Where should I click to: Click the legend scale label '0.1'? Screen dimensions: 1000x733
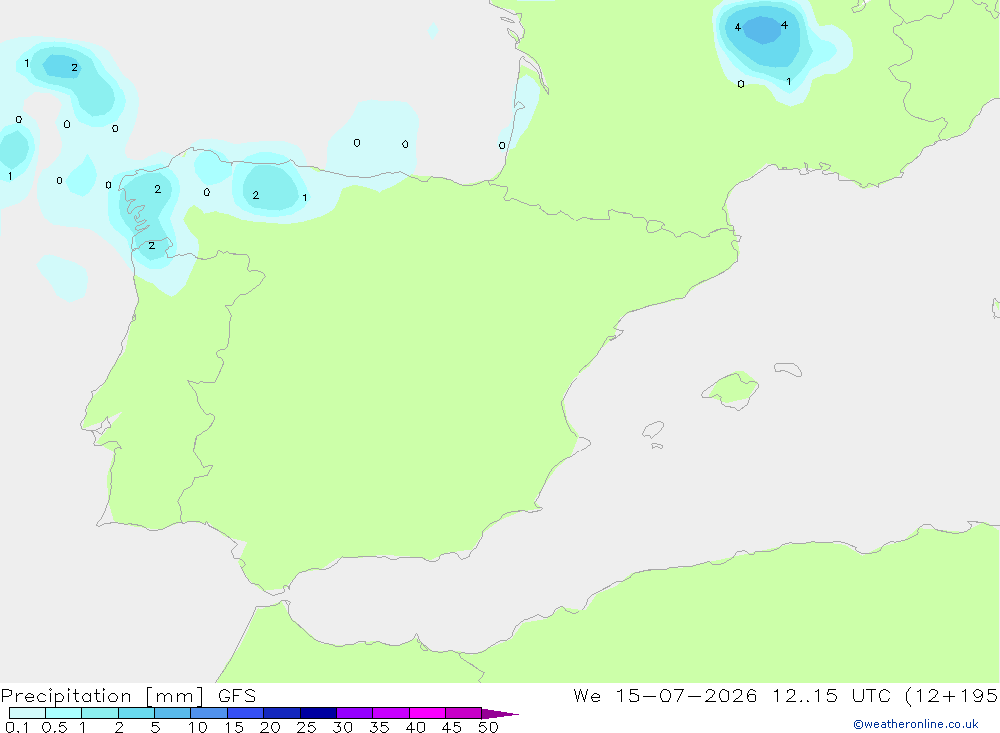pos(17,727)
